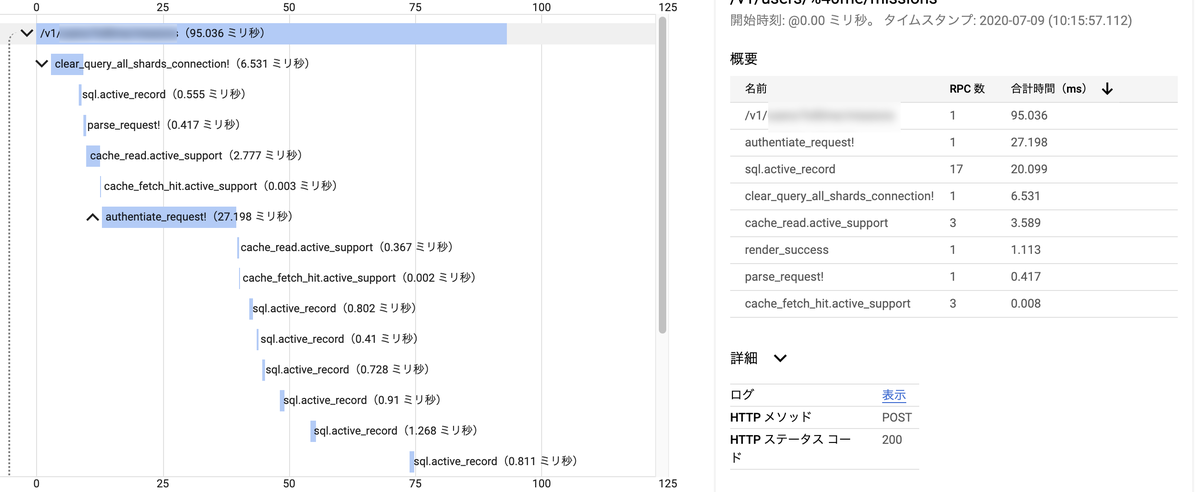Click render_success in the summary table
Image resolution: width=1200 pixels, height=492 pixels.
coord(787,250)
